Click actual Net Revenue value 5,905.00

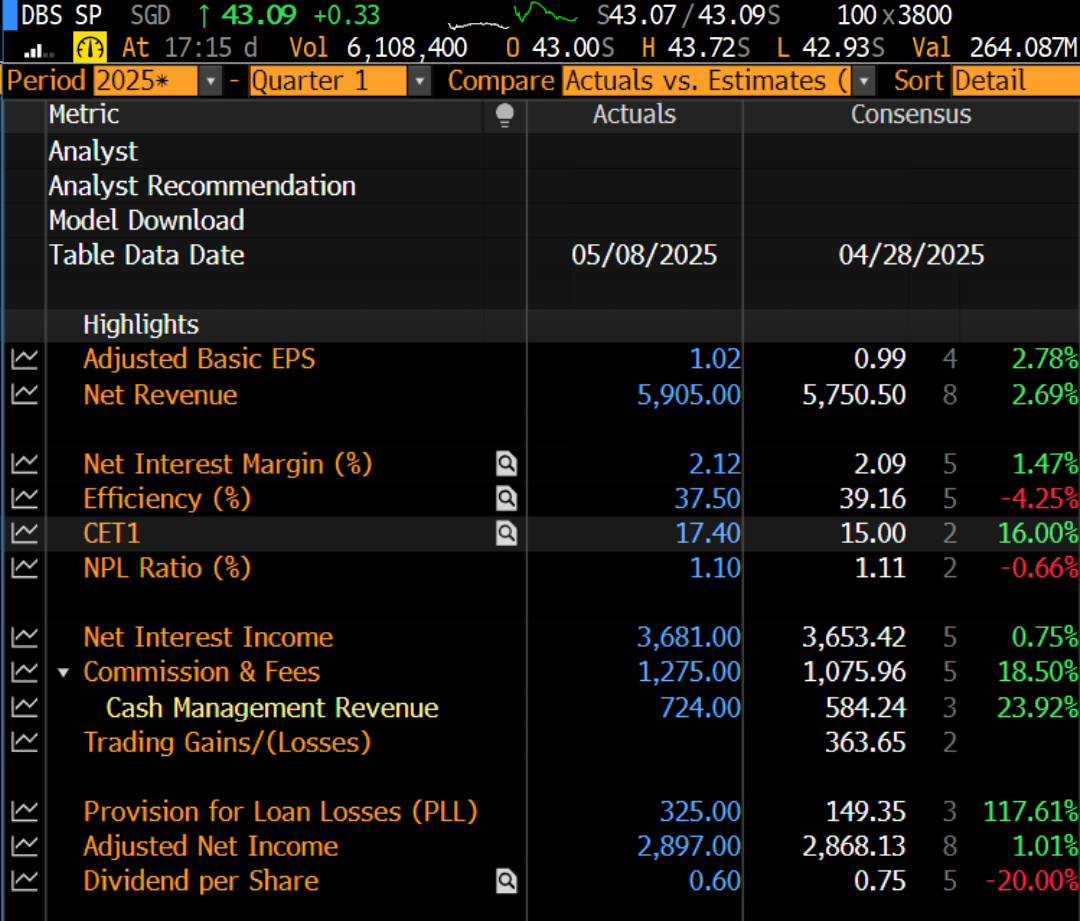click(689, 395)
